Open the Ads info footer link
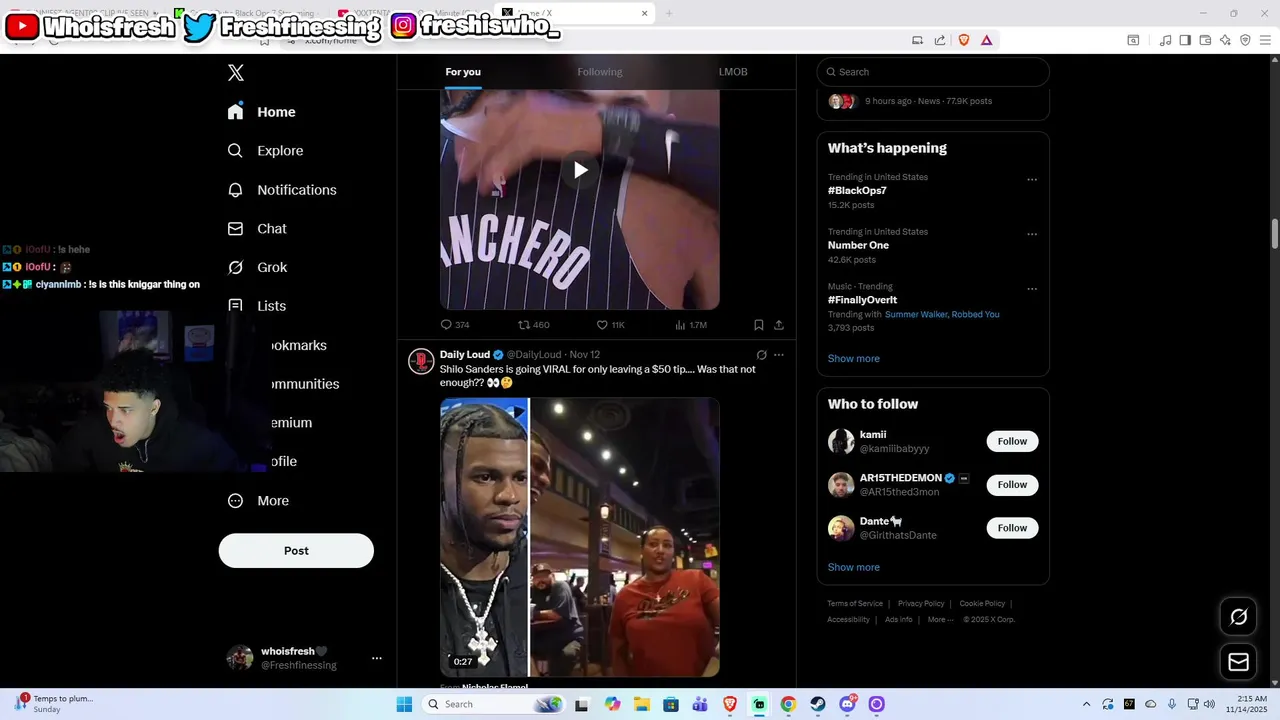This screenshot has height=720, width=1280. coord(899,620)
